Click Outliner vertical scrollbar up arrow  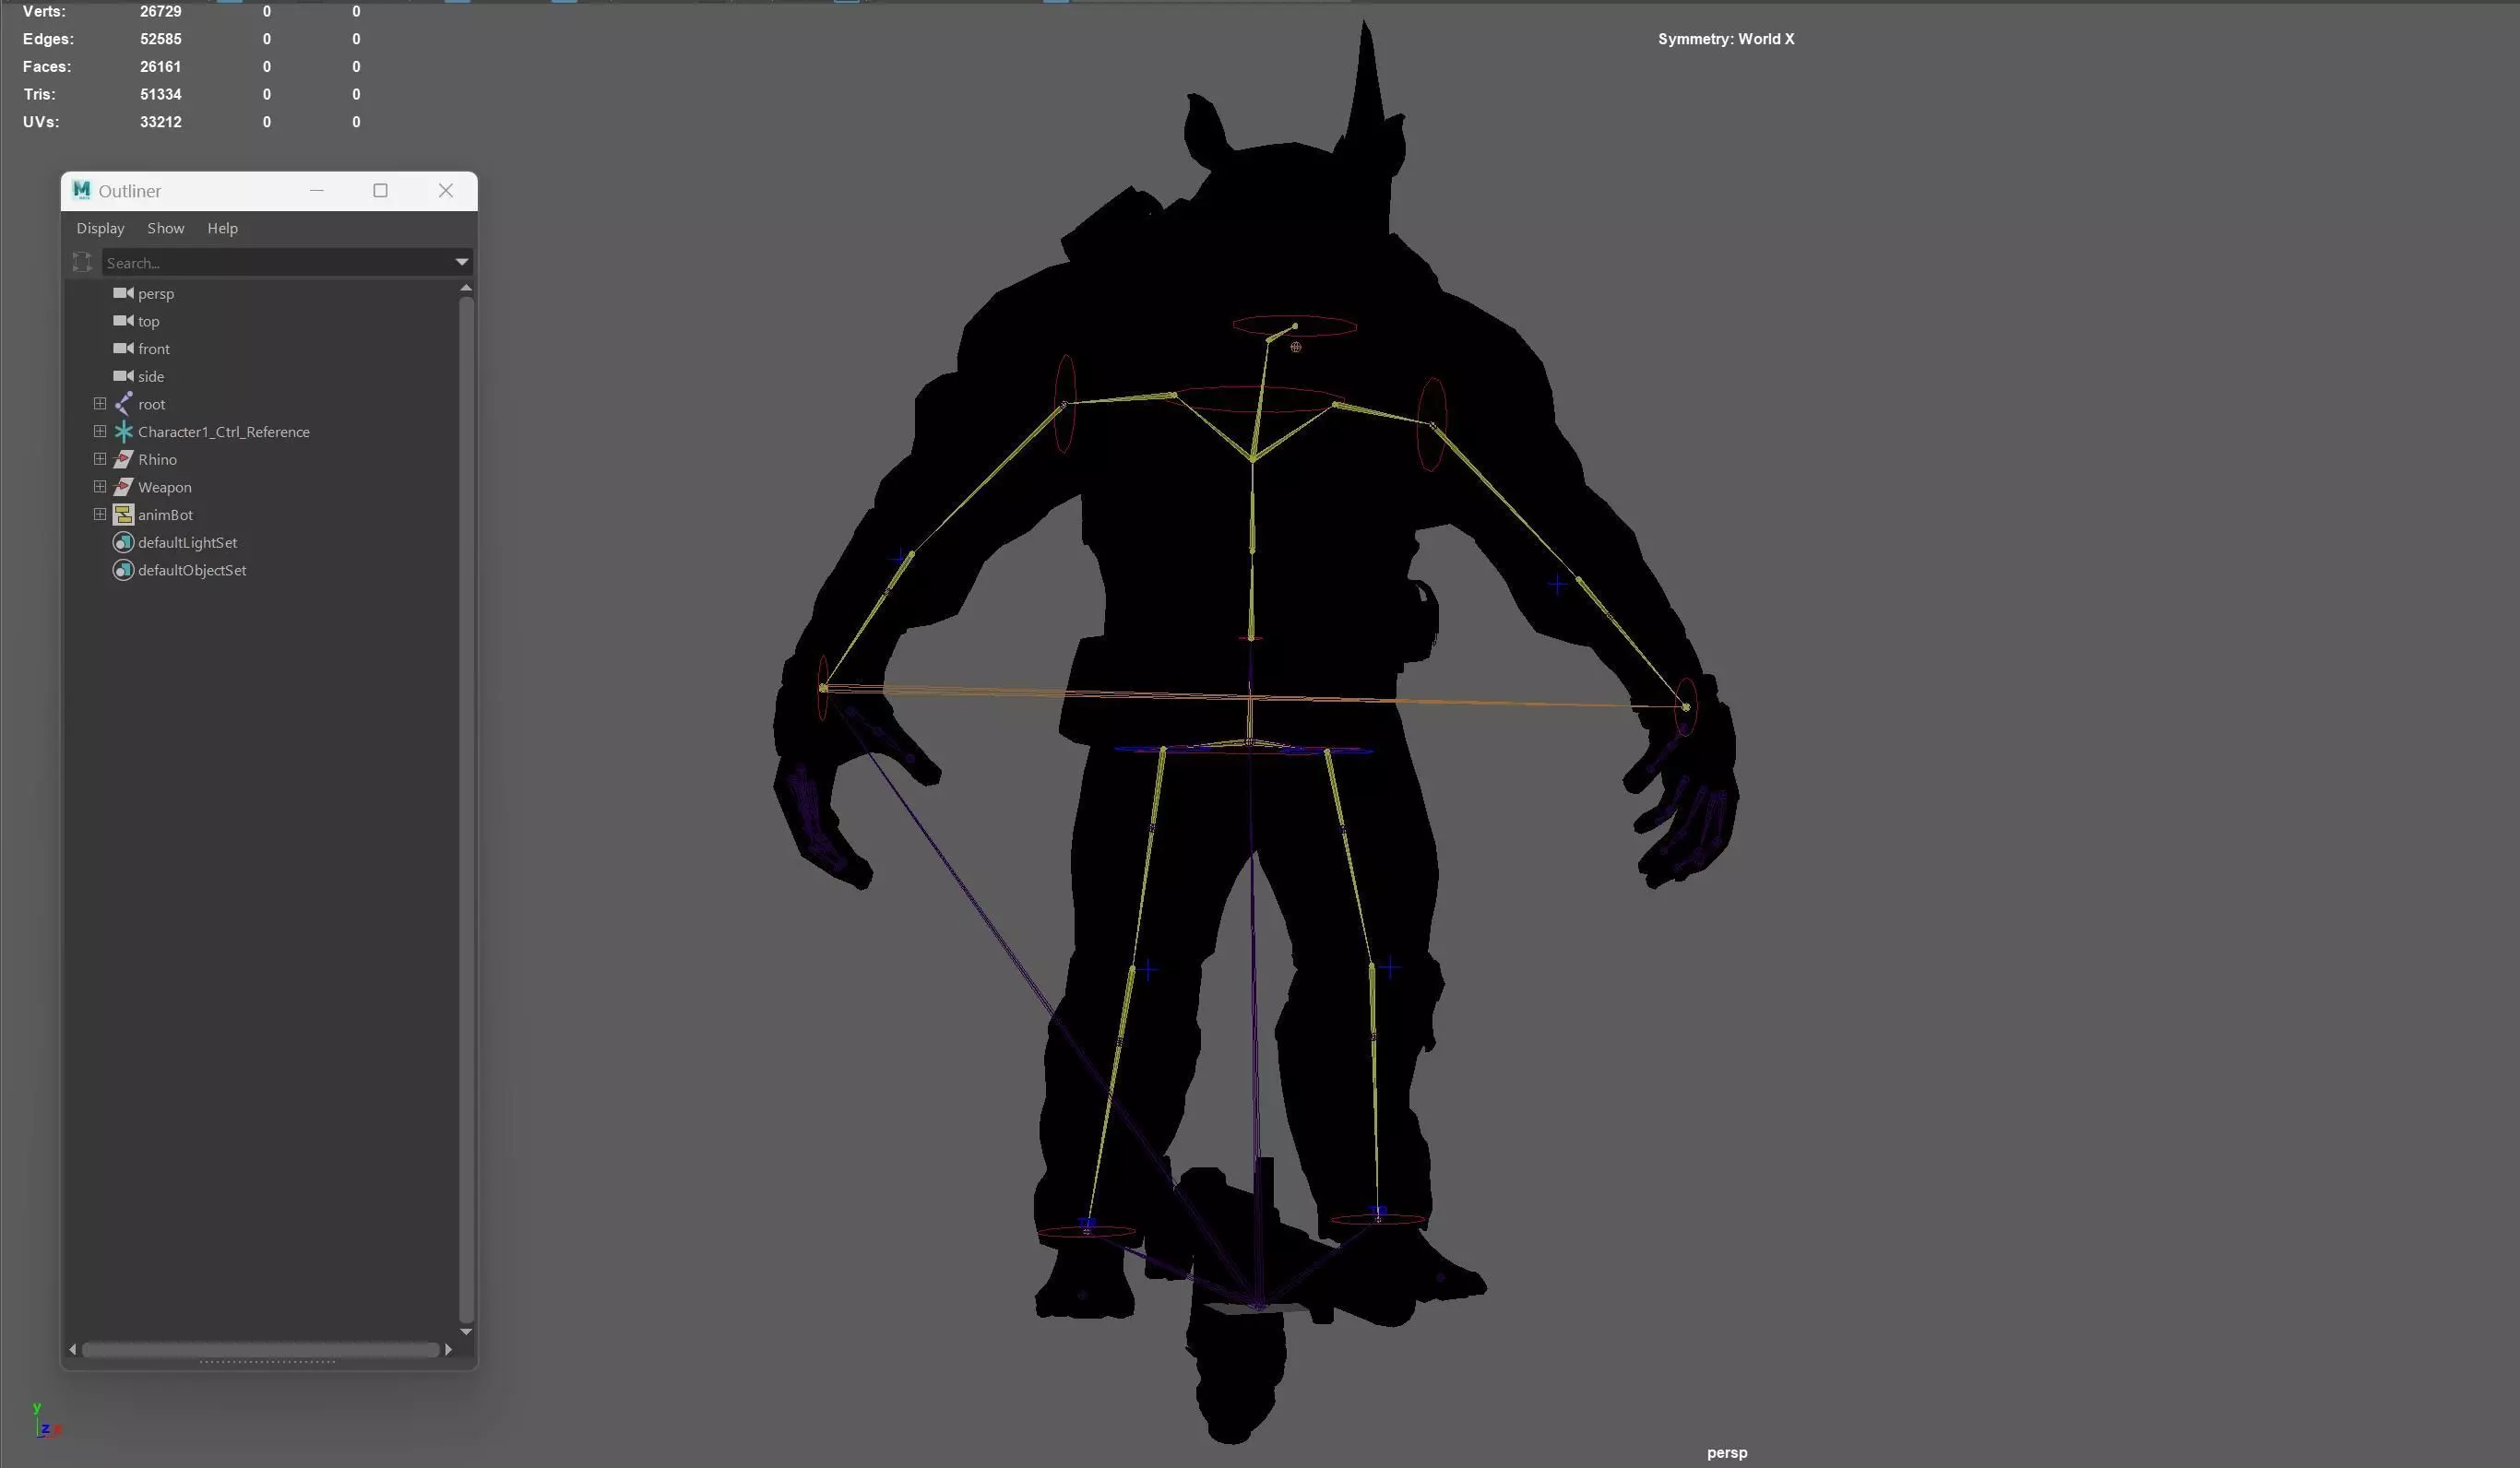click(466, 288)
